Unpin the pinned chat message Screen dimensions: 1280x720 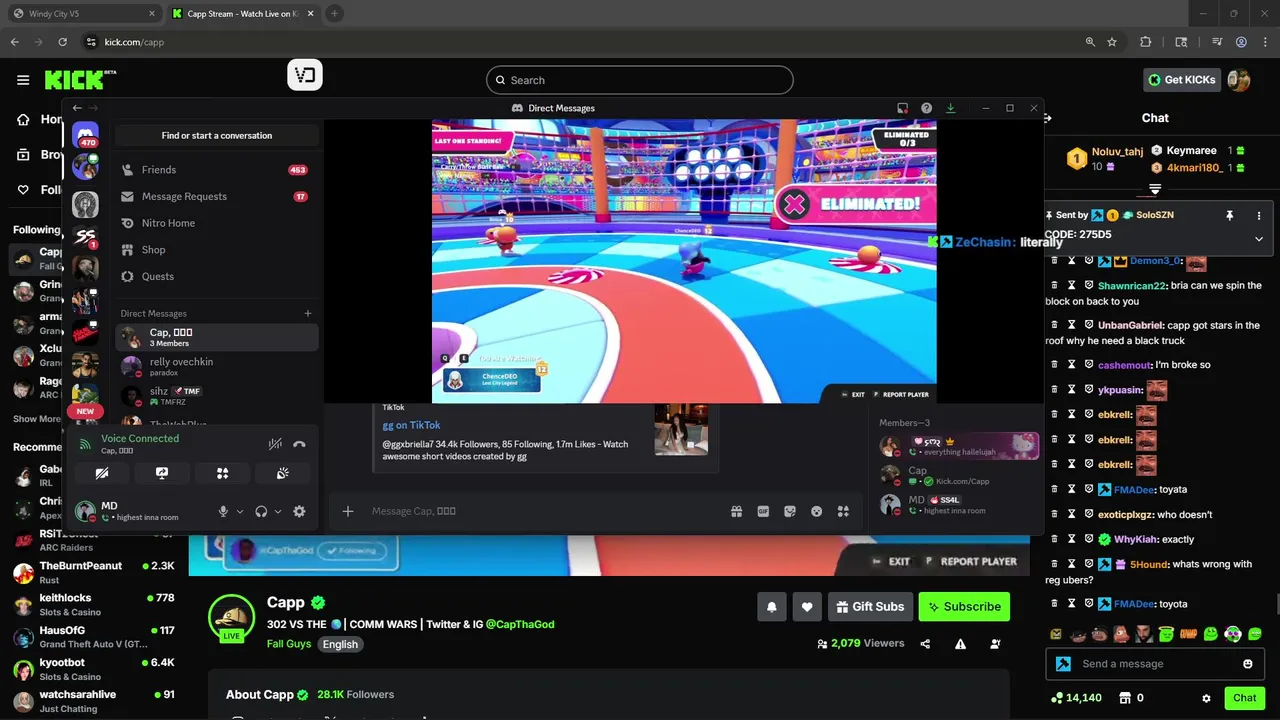click(x=1229, y=215)
